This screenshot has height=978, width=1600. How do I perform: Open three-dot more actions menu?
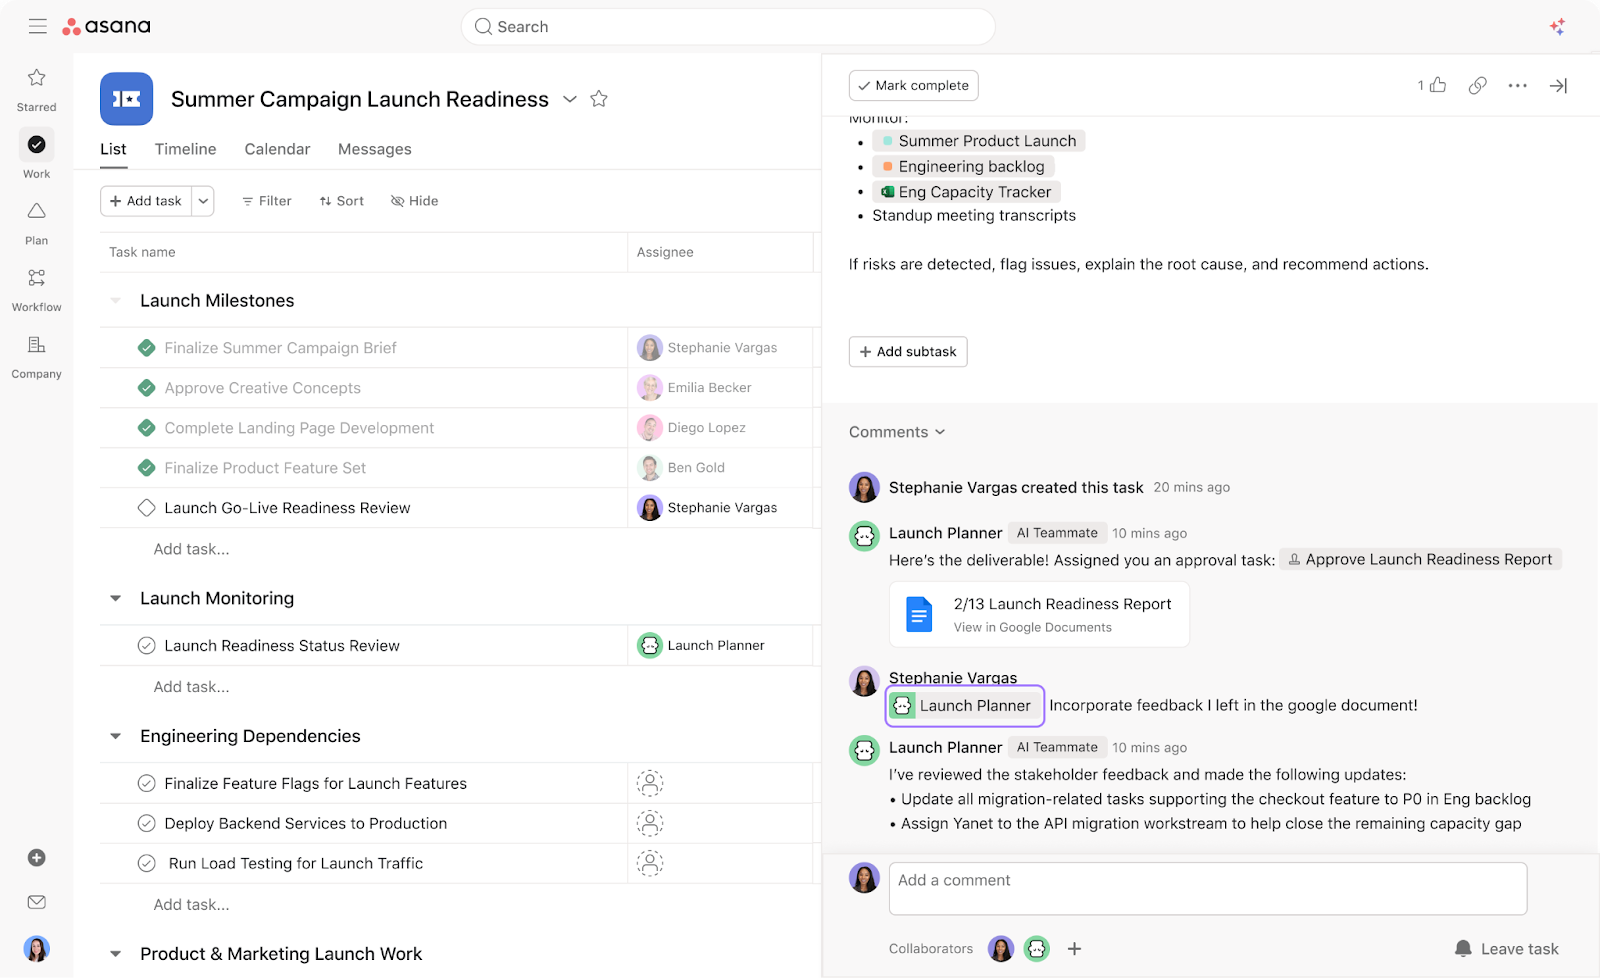(x=1517, y=86)
